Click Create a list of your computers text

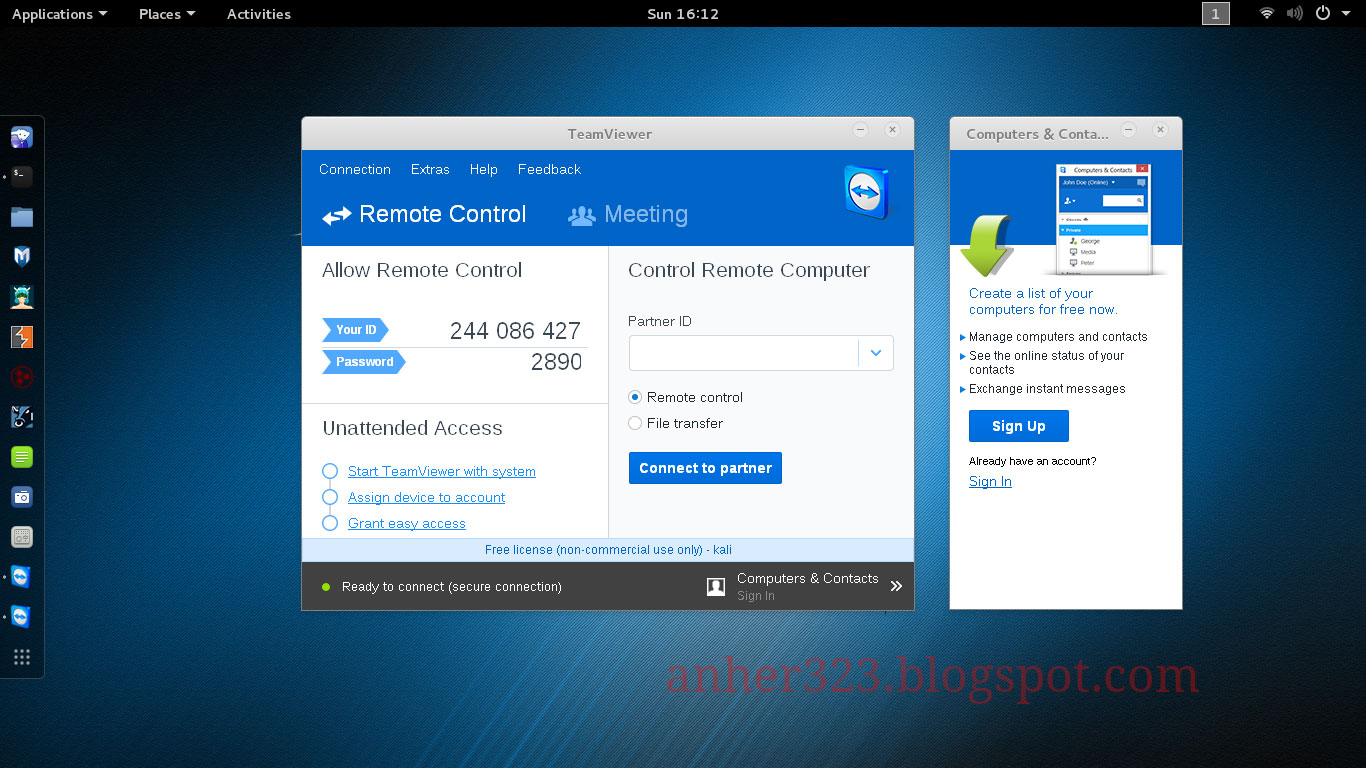[1043, 301]
